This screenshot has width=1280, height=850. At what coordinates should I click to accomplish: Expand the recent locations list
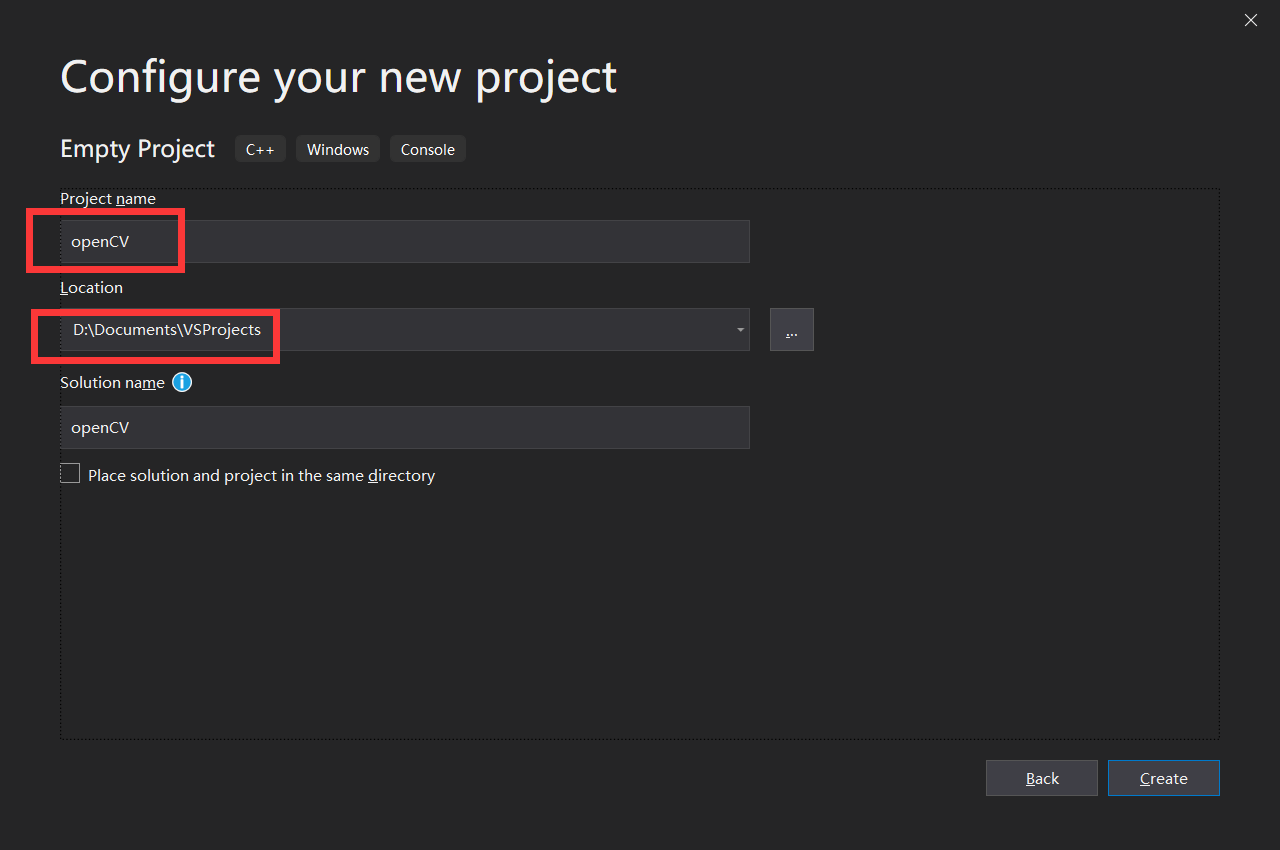740,329
